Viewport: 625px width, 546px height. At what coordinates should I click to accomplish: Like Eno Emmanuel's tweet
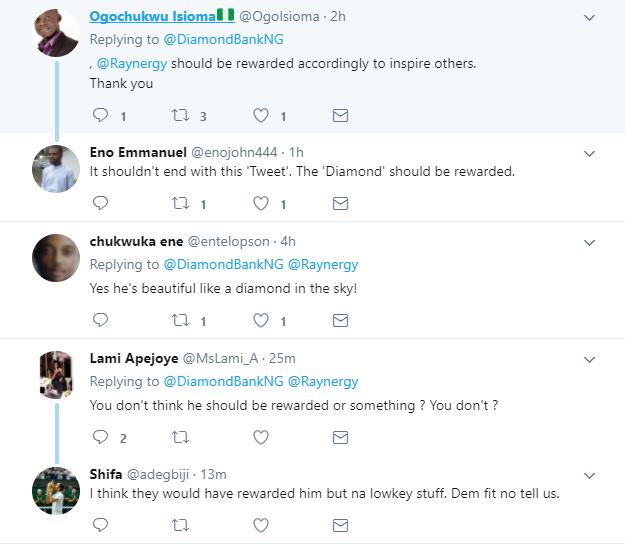click(x=260, y=204)
